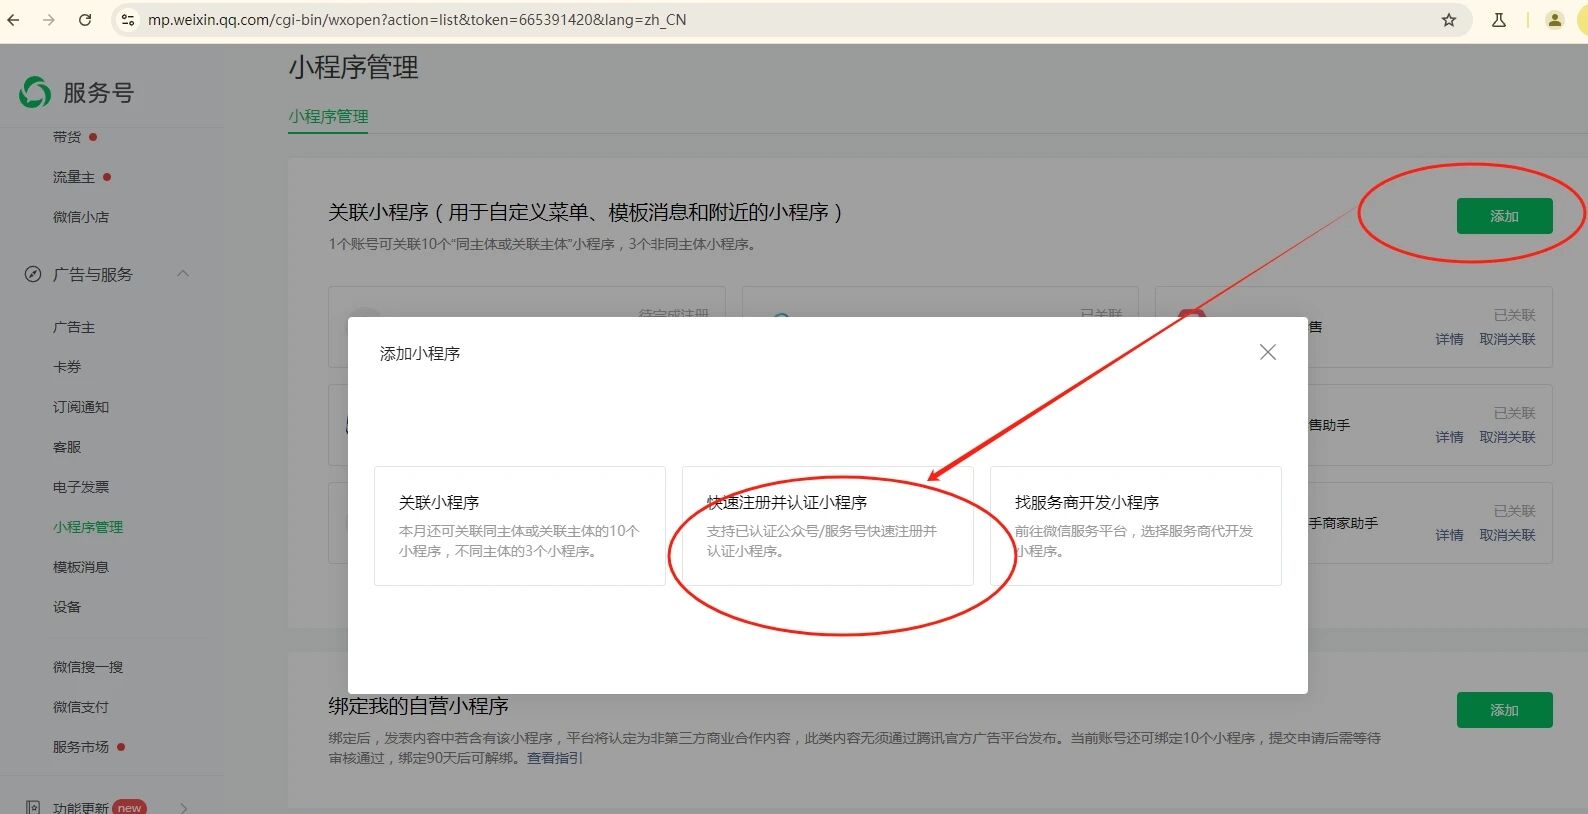Screen dimensions: 1588x814
Task: Click the green 服务号 logo
Action: point(35,92)
